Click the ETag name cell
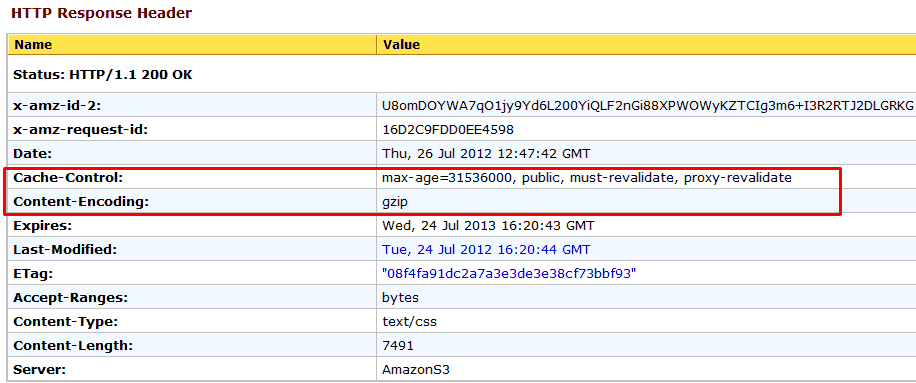This screenshot has height=383, width=916. point(193,274)
